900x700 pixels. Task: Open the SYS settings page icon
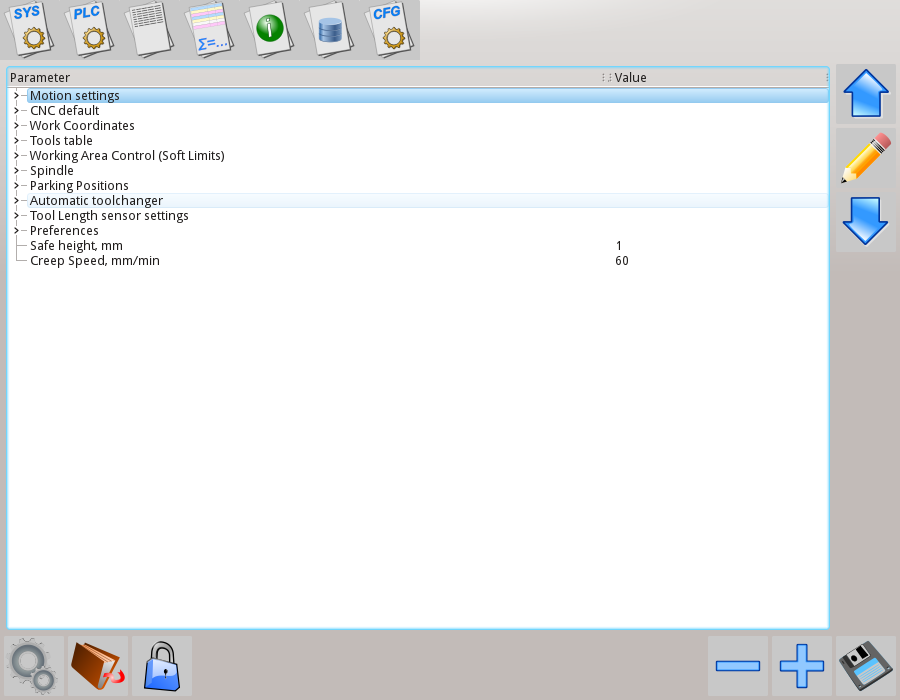tap(32, 28)
